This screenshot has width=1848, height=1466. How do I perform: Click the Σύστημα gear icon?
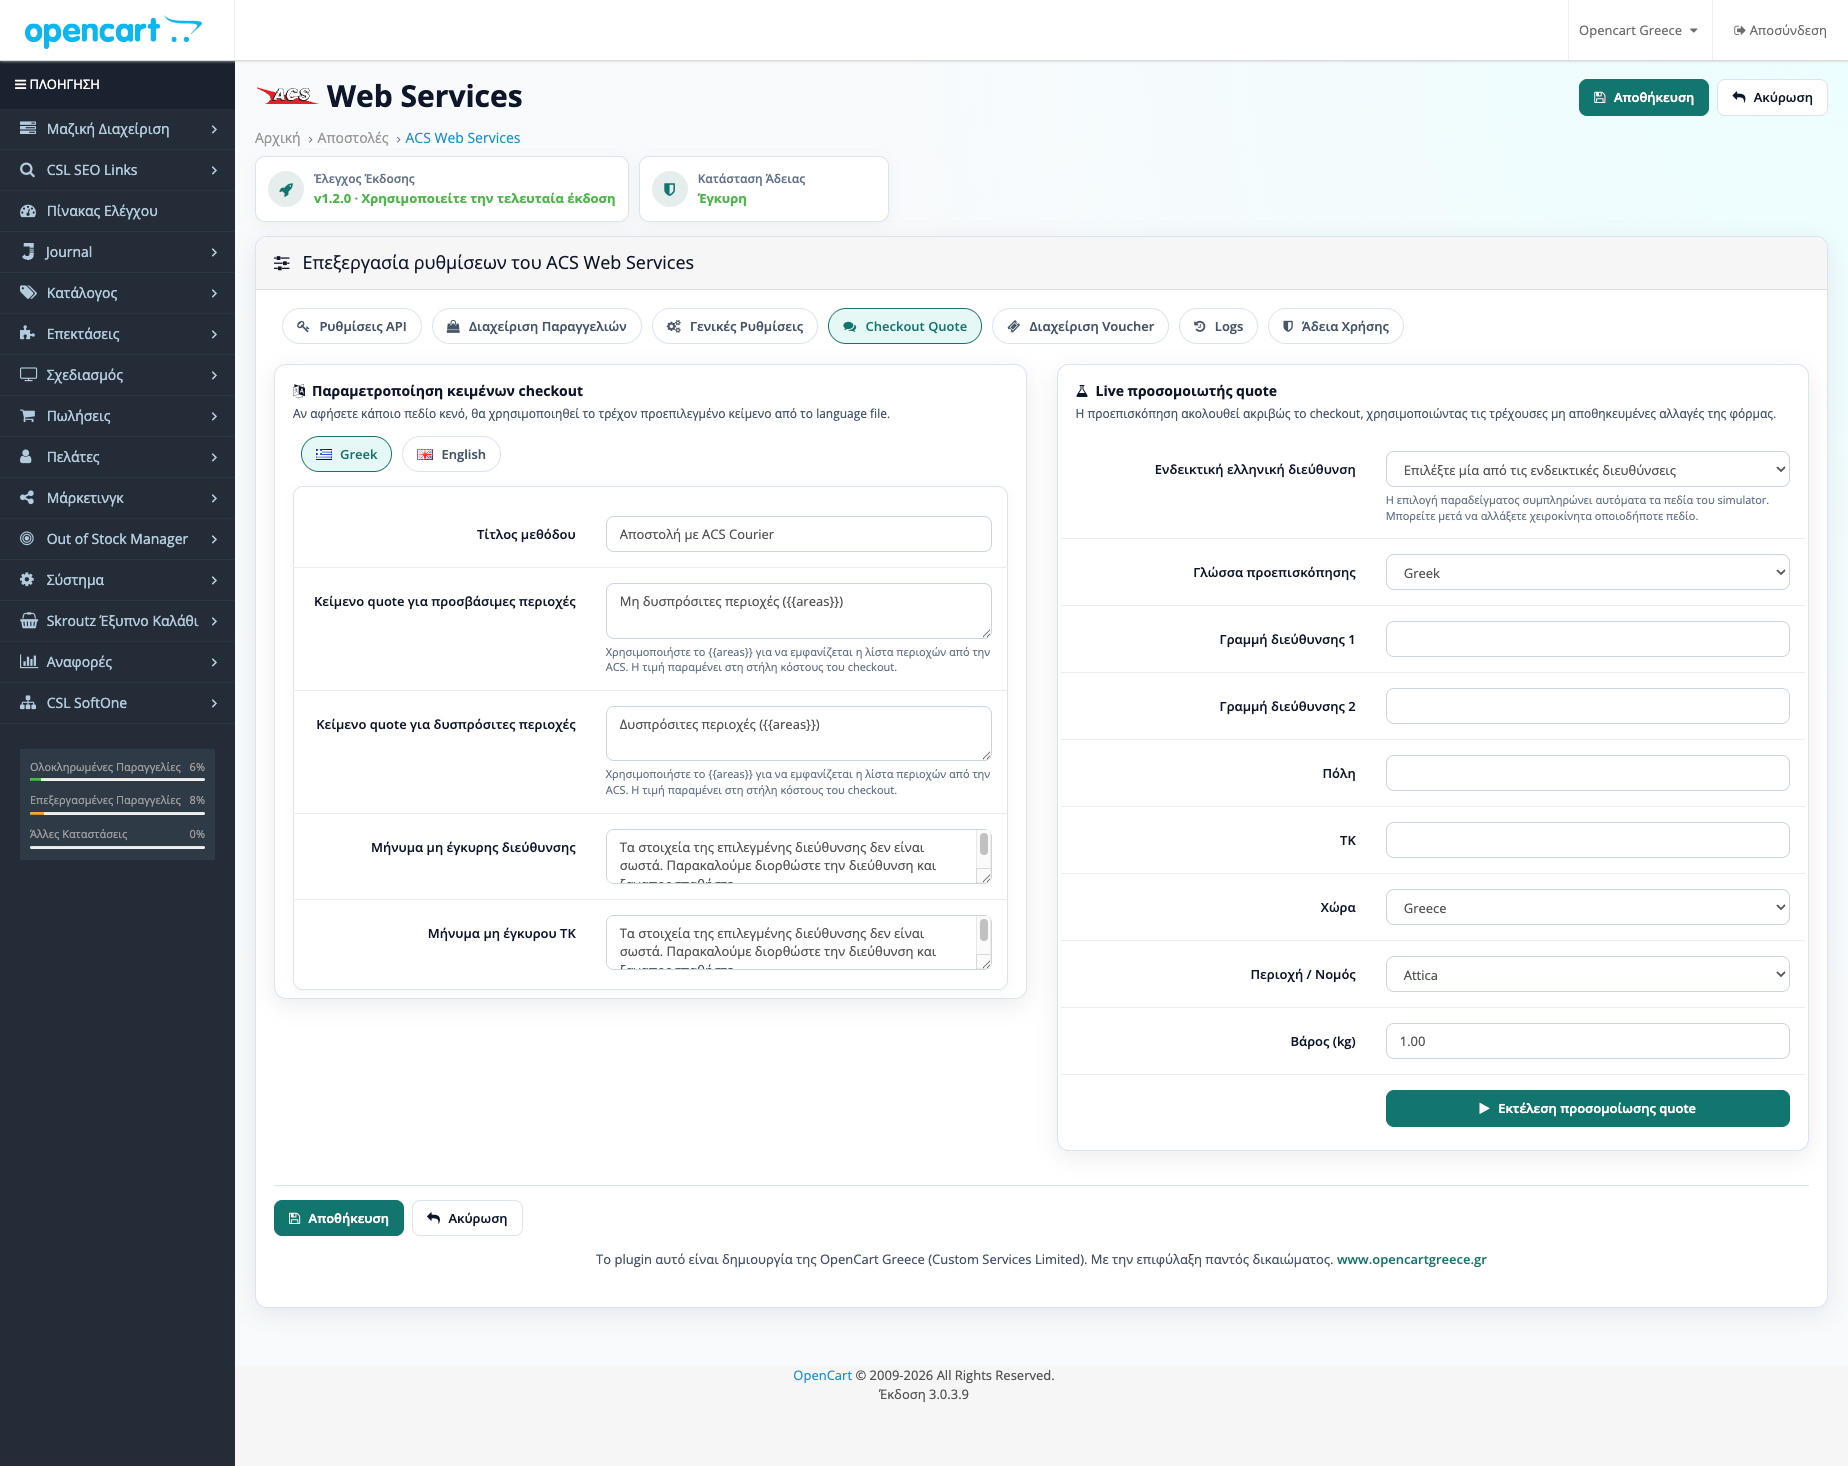27,580
